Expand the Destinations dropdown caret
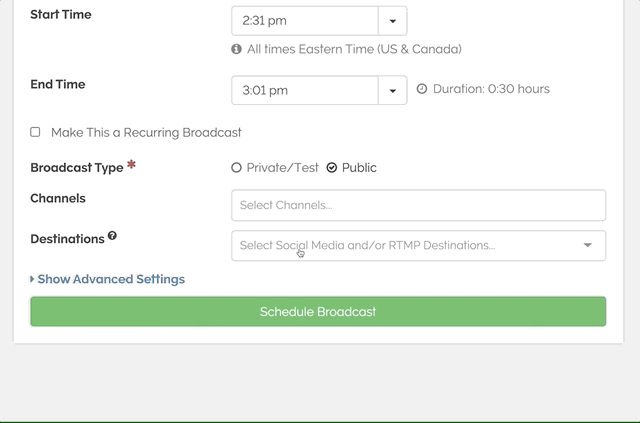 [x=587, y=245]
